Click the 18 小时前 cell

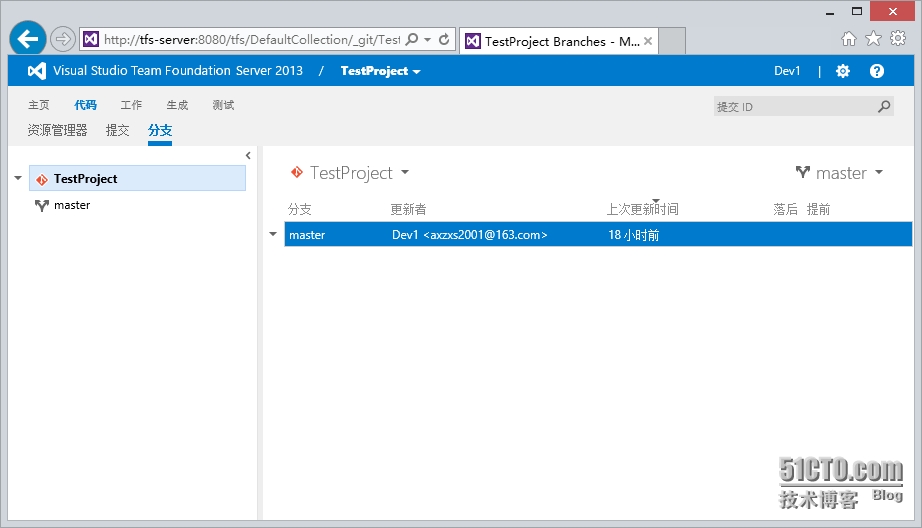point(633,235)
